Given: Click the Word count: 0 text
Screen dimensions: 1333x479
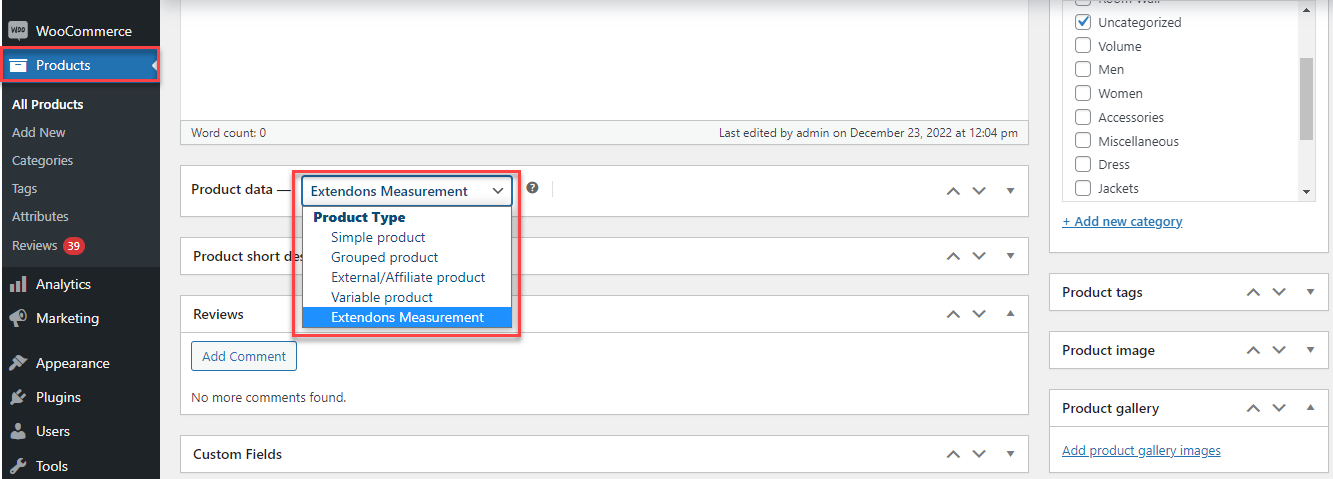Looking at the screenshot, I should (x=229, y=132).
